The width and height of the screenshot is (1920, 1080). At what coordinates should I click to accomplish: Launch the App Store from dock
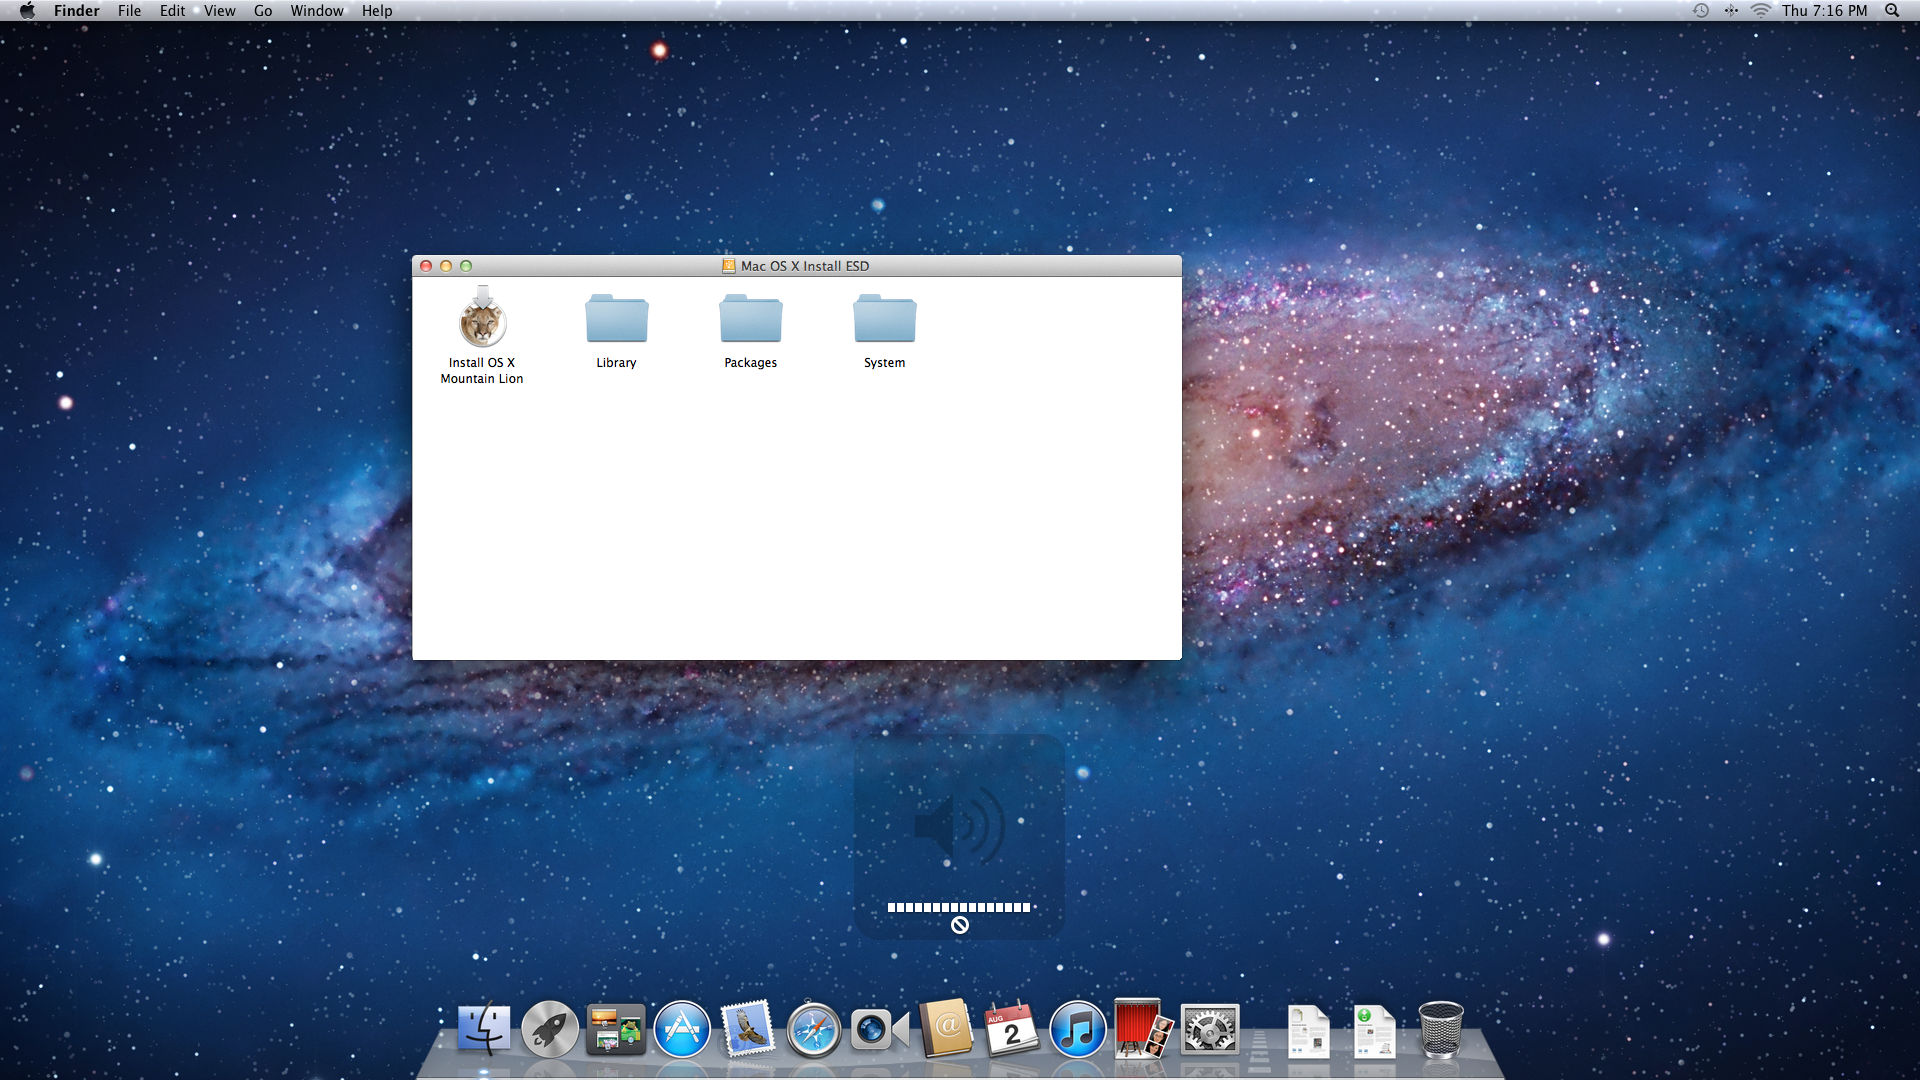point(682,1030)
